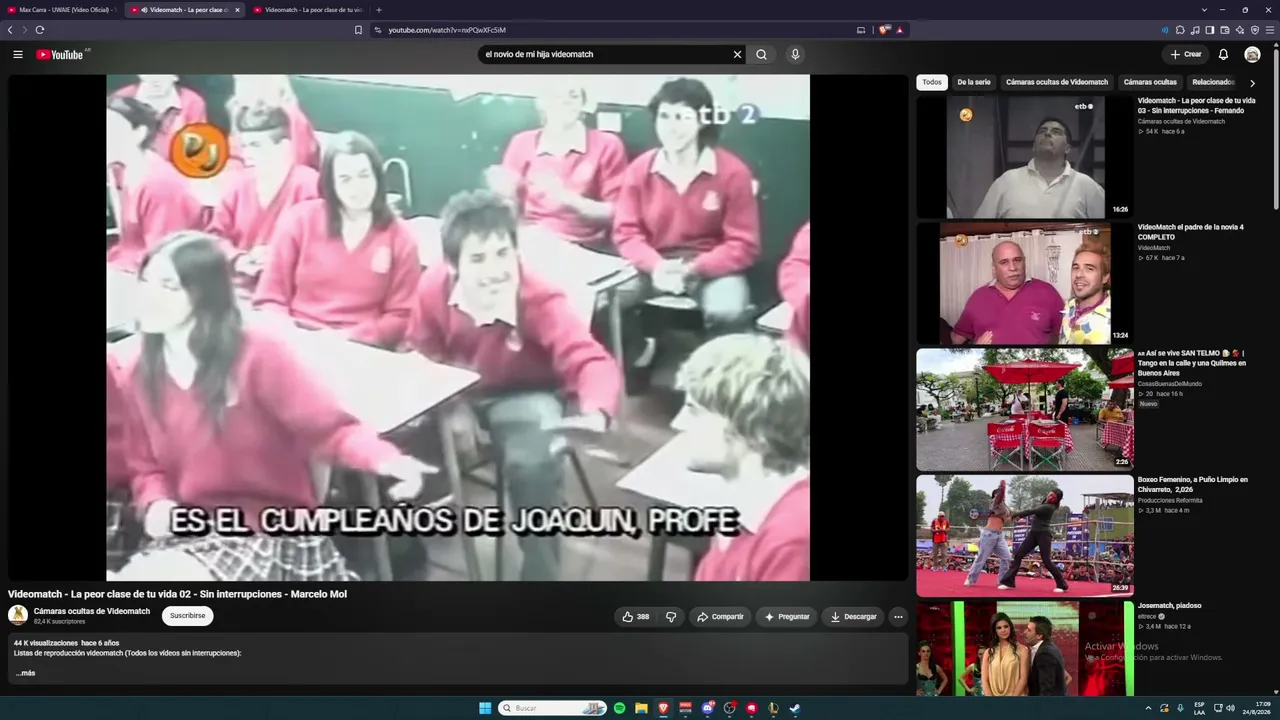Open the Brave Rewards triangle icon
Screen dimensions: 1280x720
tap(900, 30)
